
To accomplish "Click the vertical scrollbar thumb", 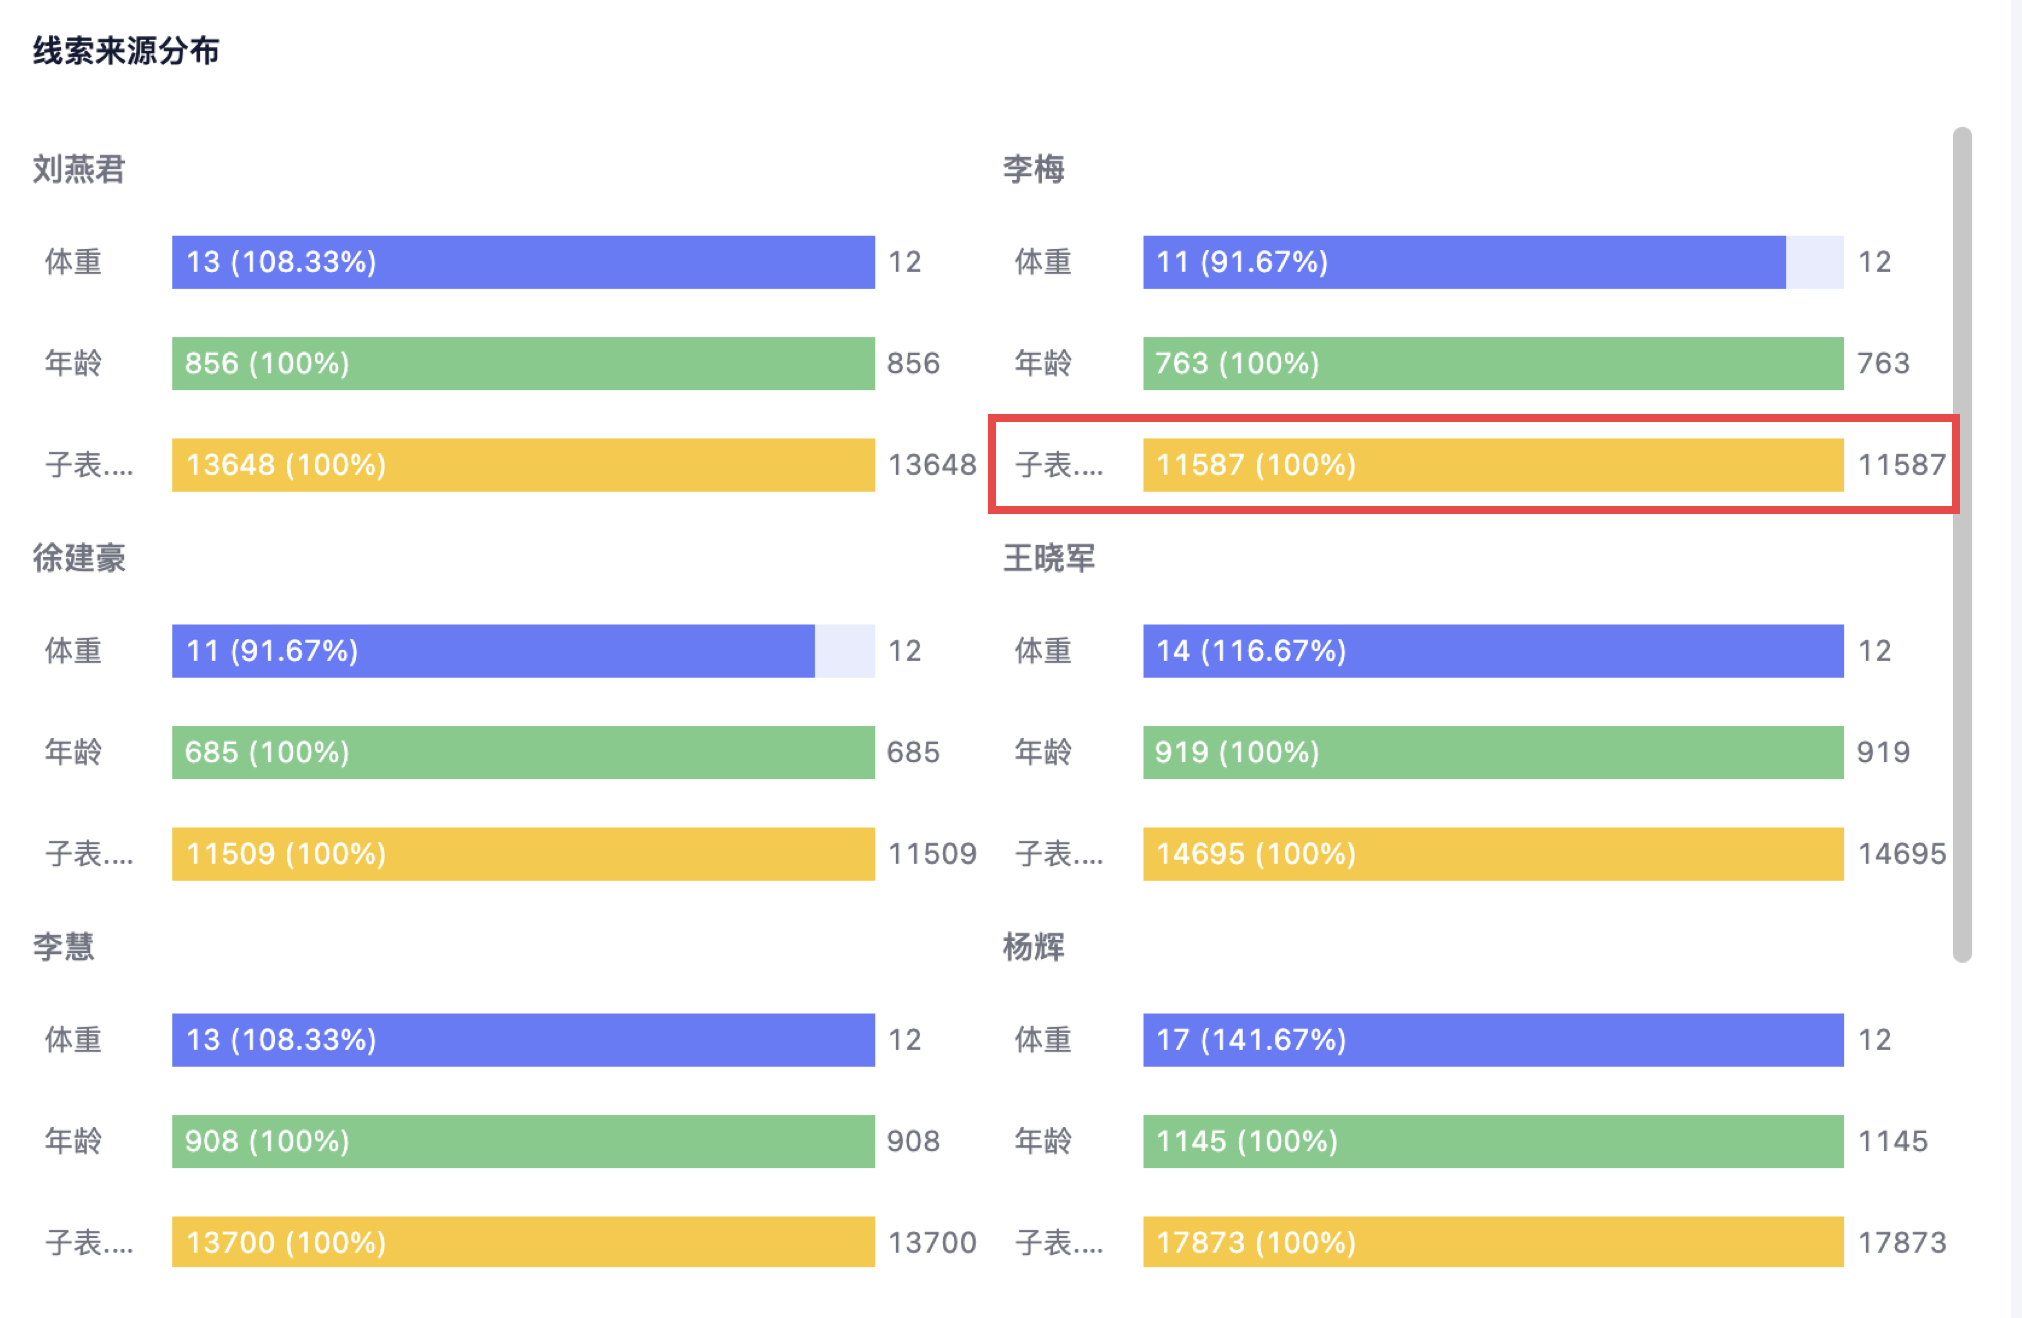I will tap(1962, 545).
